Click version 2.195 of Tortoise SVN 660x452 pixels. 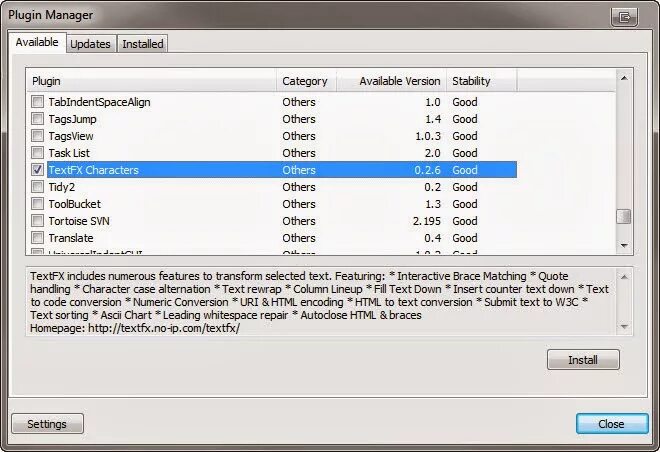tap(427, 221)
